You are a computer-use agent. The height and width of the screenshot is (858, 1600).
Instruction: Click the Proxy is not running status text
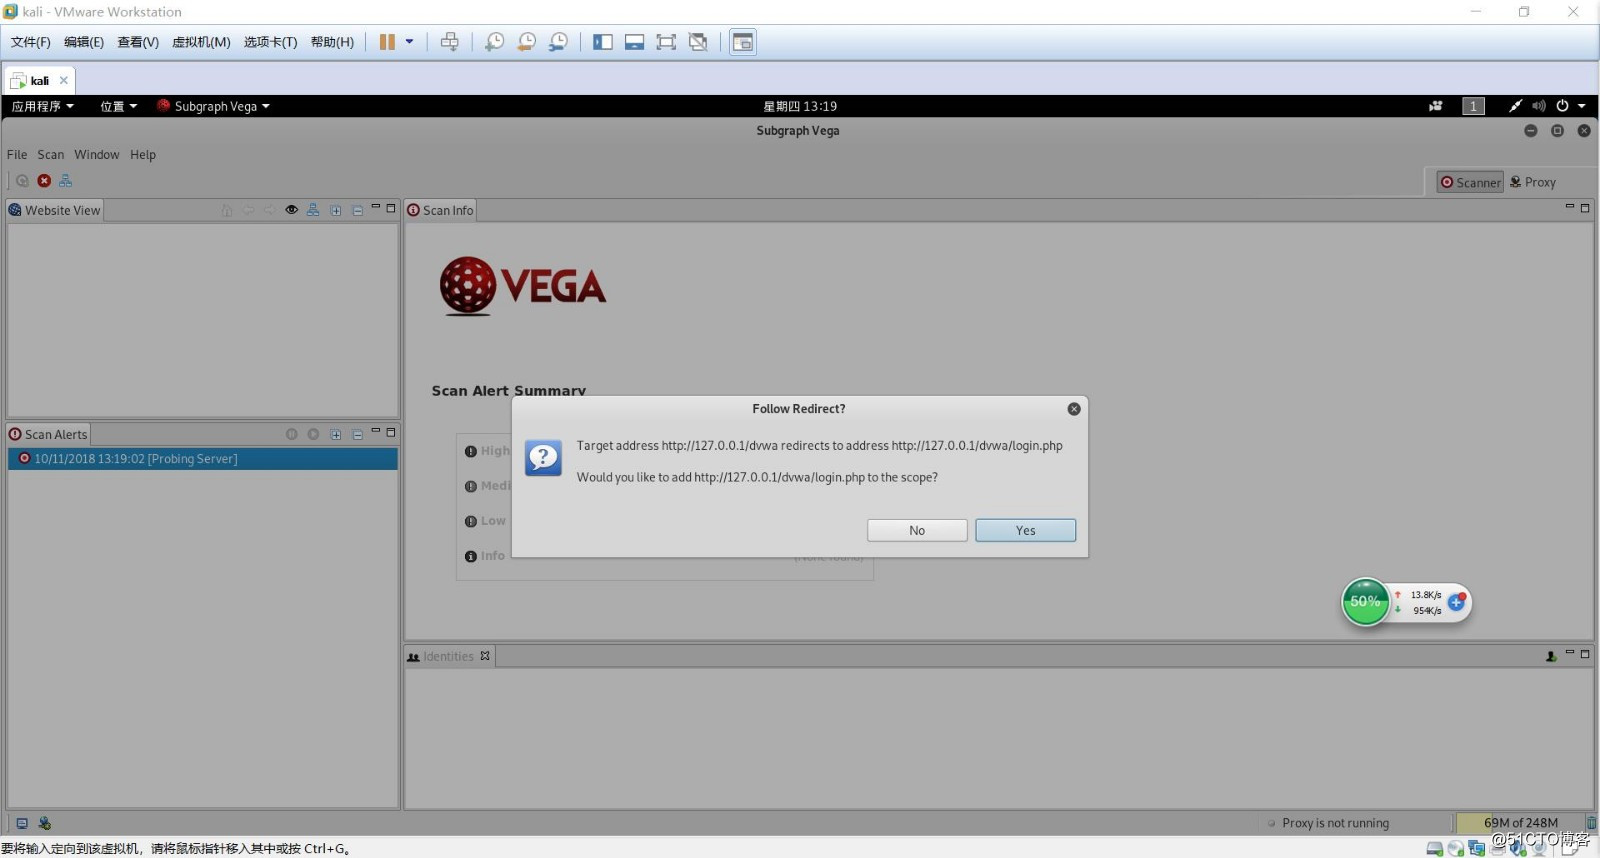[1335, 823]
